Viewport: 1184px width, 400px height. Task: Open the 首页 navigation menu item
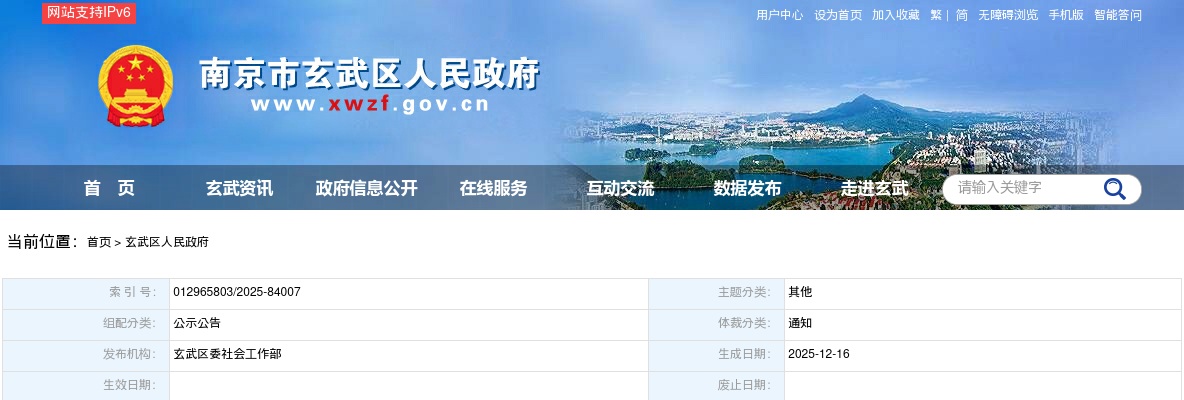click(x=109, y=189)
